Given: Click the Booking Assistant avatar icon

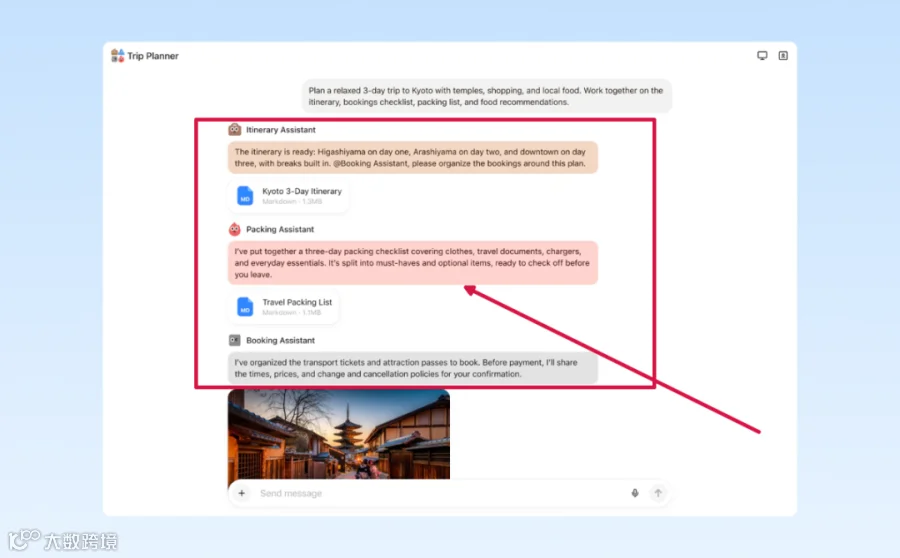Looking at the screenshot, I should [235, 340].
